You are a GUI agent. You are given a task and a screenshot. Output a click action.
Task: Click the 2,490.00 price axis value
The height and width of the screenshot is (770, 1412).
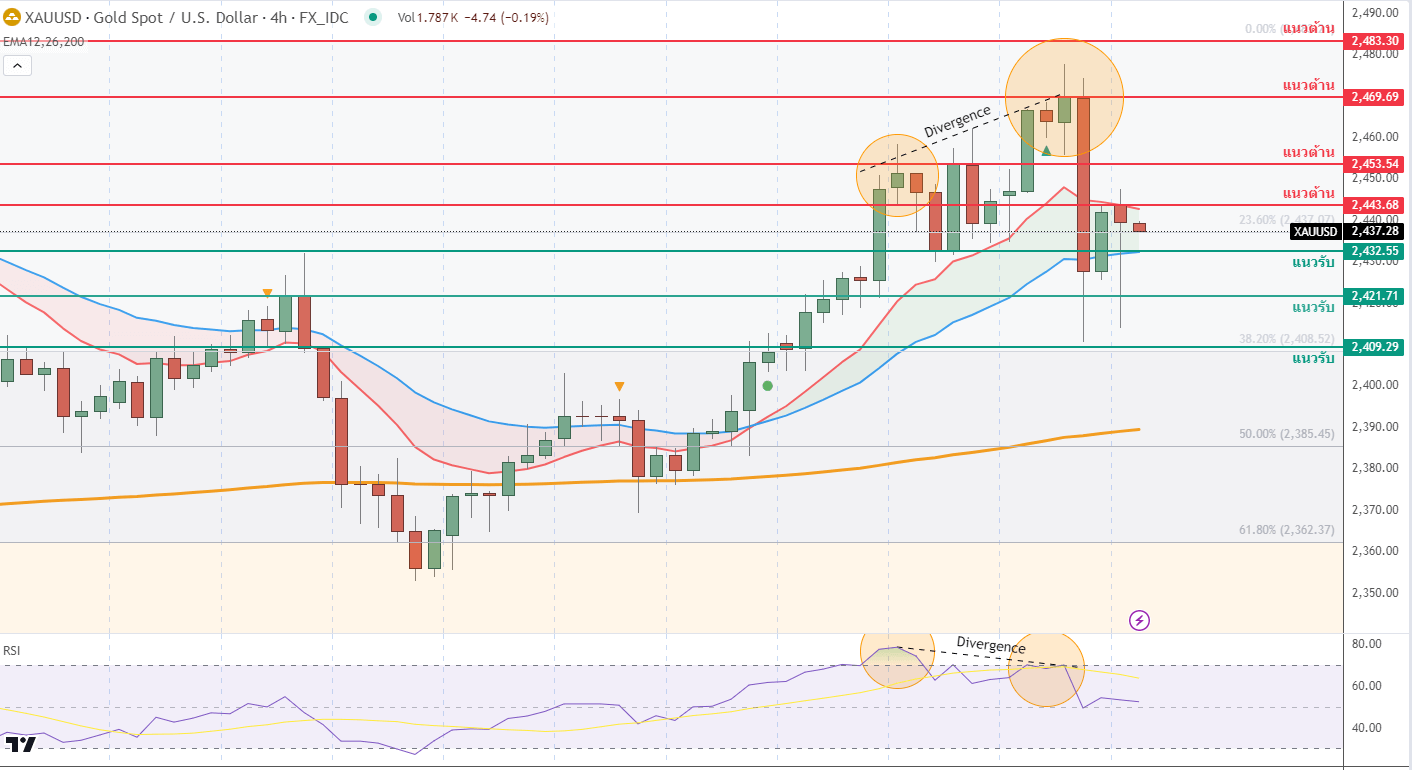[1374, 12]
